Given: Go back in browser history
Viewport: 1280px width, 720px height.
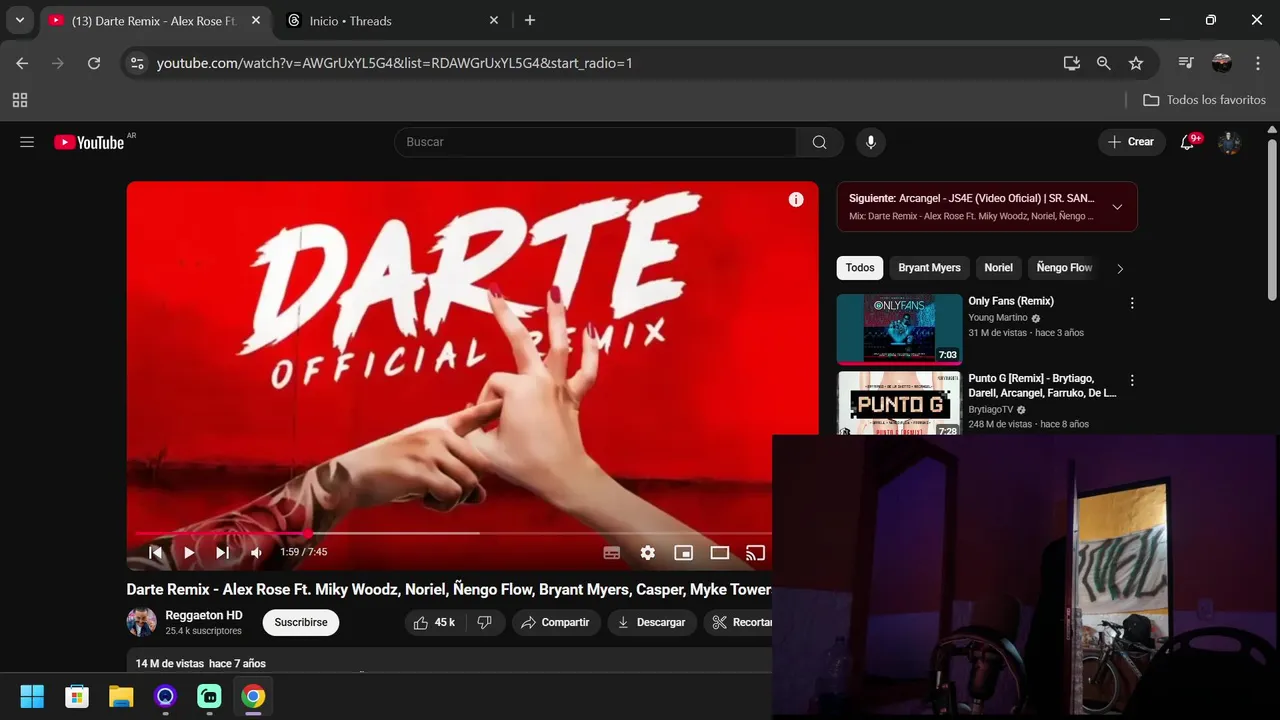Looking at the screenshot, I should (22, 63).
